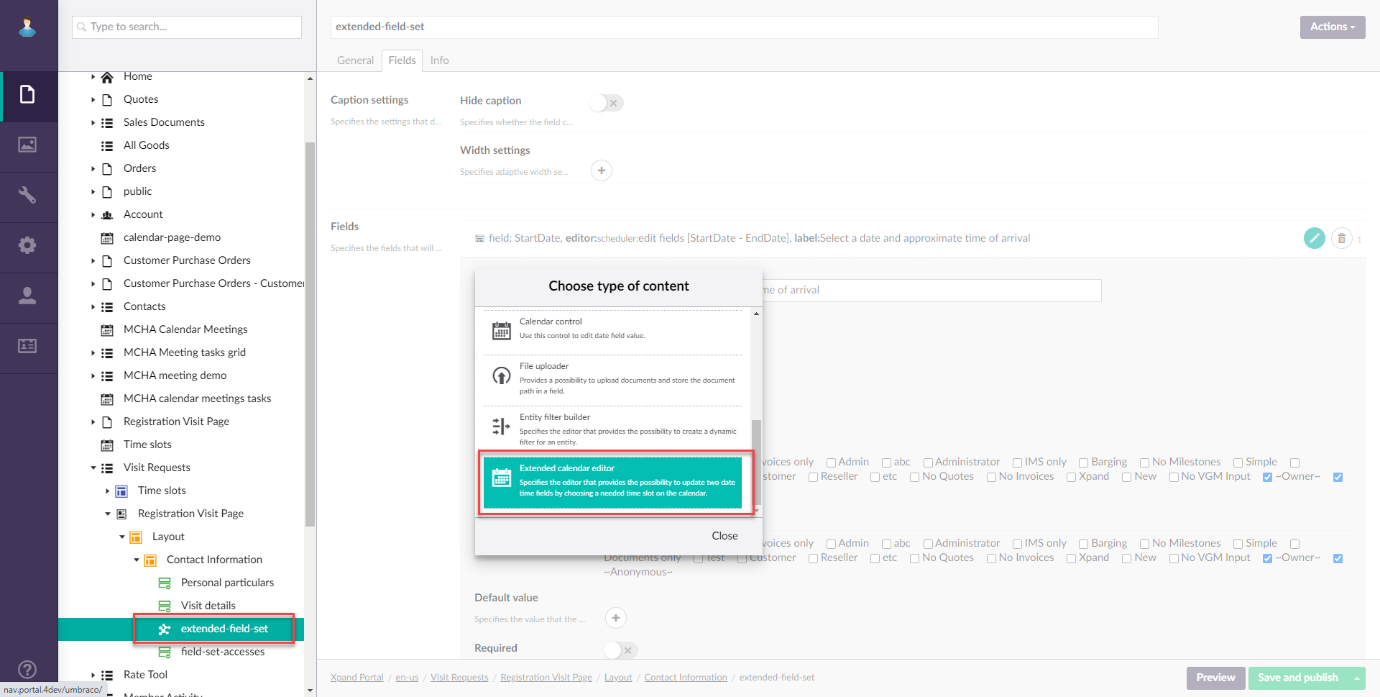Open the Actions dropdown

tap(1332, 27)
